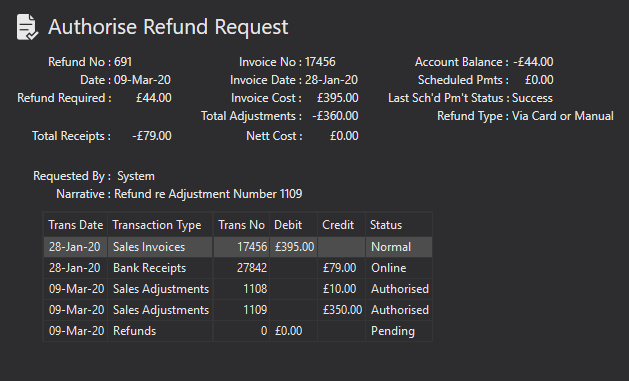Click the £395.00 debit cell
Image resolution: width=629 pixels, height=381 pixels.
(294, 247)
